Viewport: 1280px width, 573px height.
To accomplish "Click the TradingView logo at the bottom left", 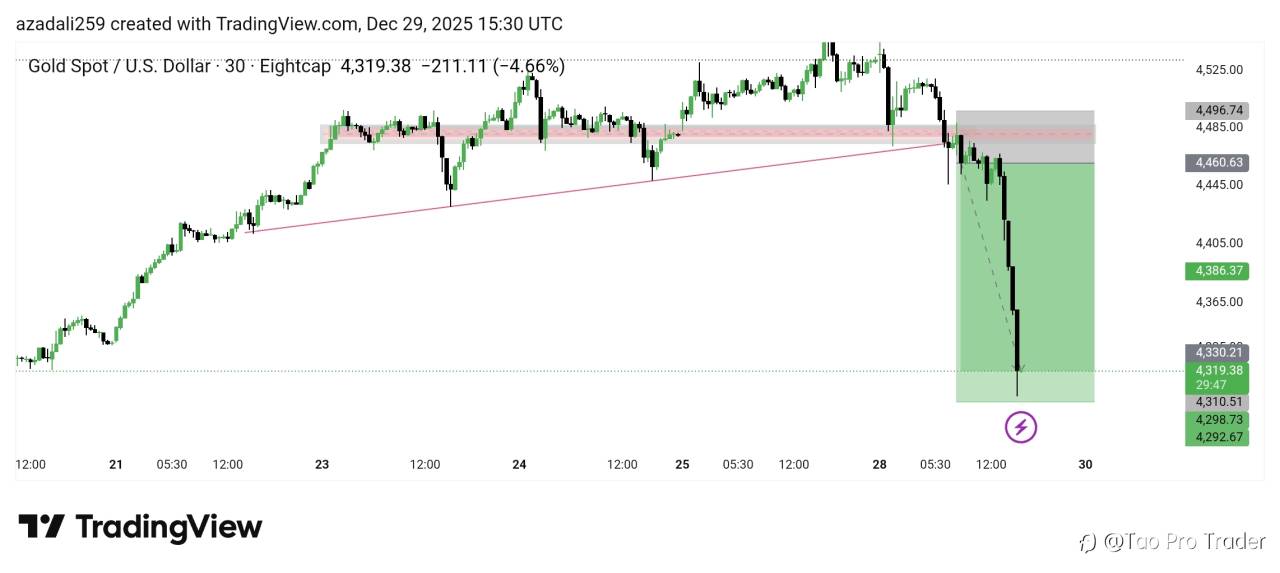I will point(140,527).
